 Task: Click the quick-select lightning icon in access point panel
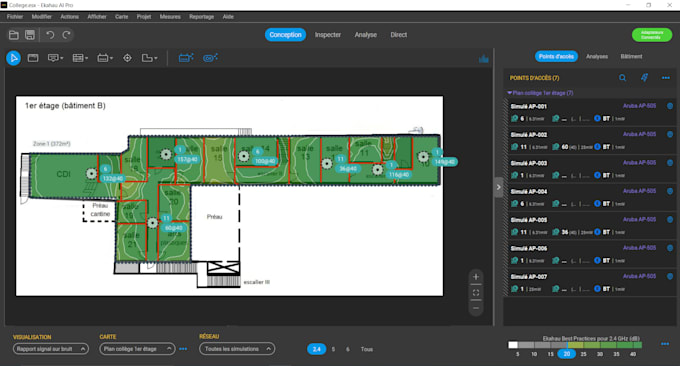644,78
